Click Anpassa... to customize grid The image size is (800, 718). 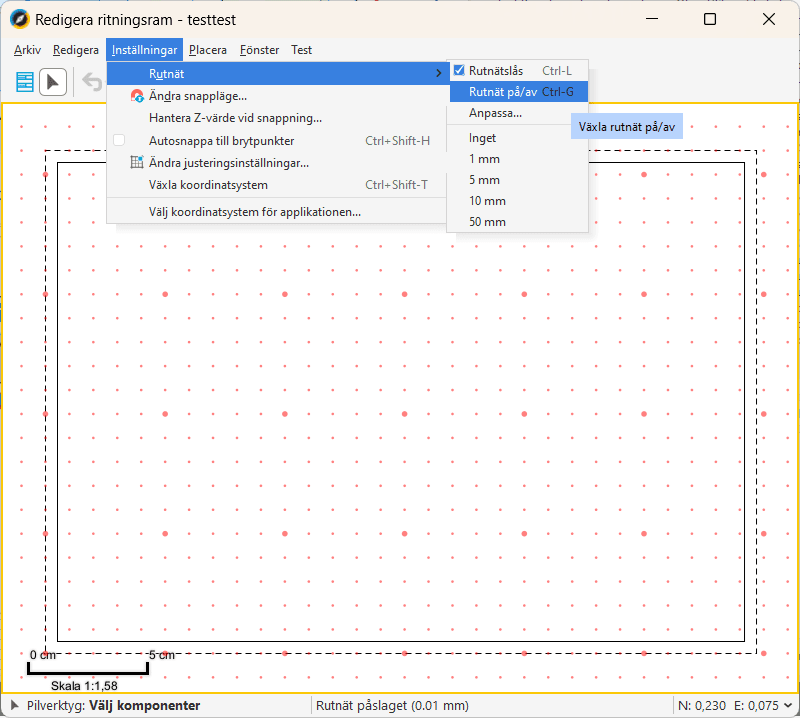point(495,113)
